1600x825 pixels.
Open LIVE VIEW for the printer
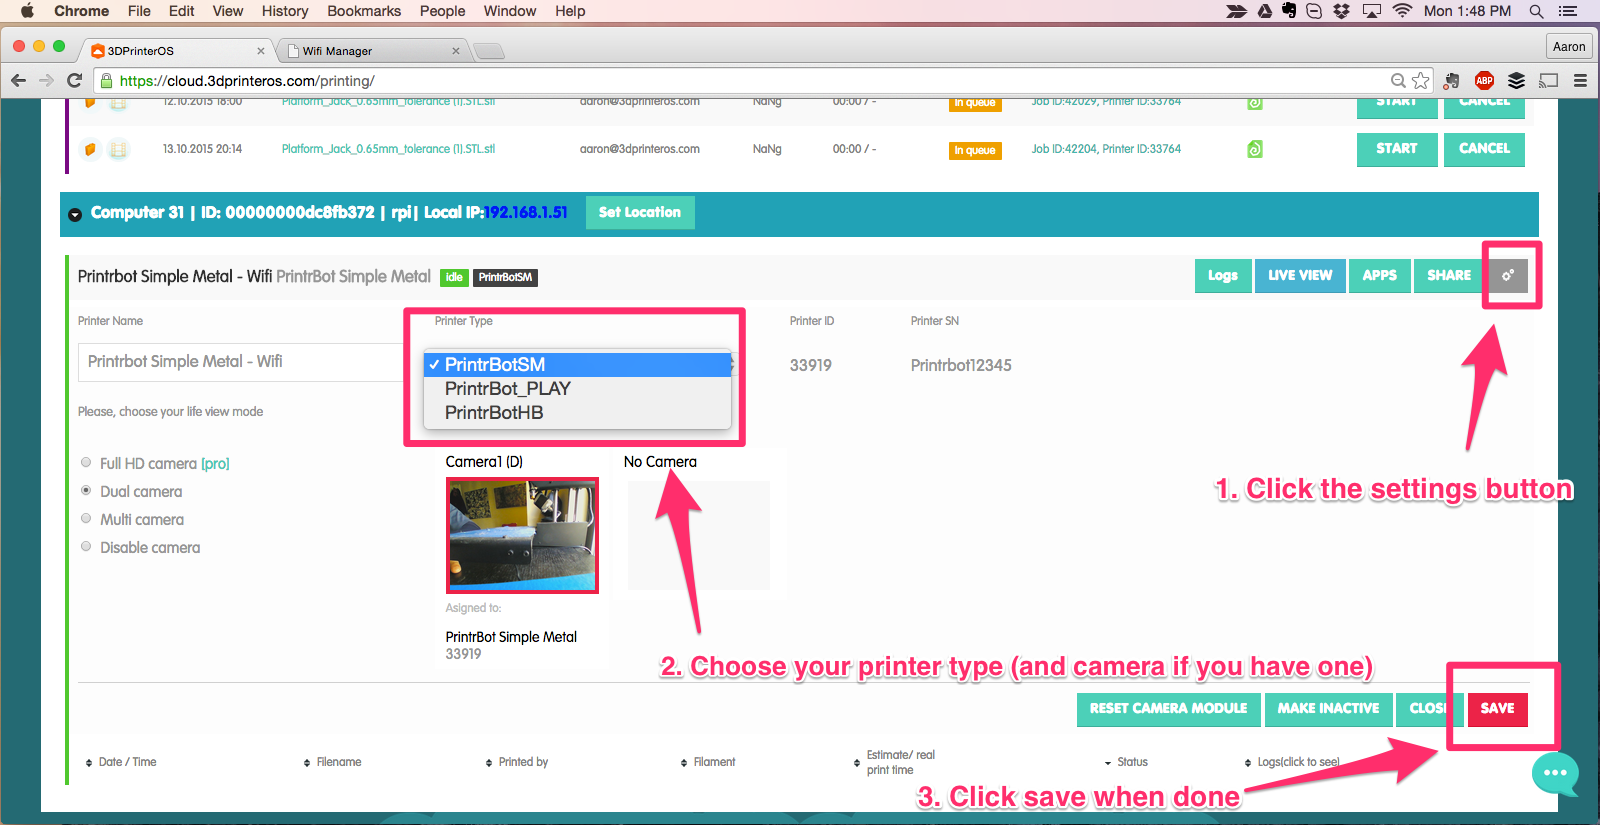point(1300,276)
